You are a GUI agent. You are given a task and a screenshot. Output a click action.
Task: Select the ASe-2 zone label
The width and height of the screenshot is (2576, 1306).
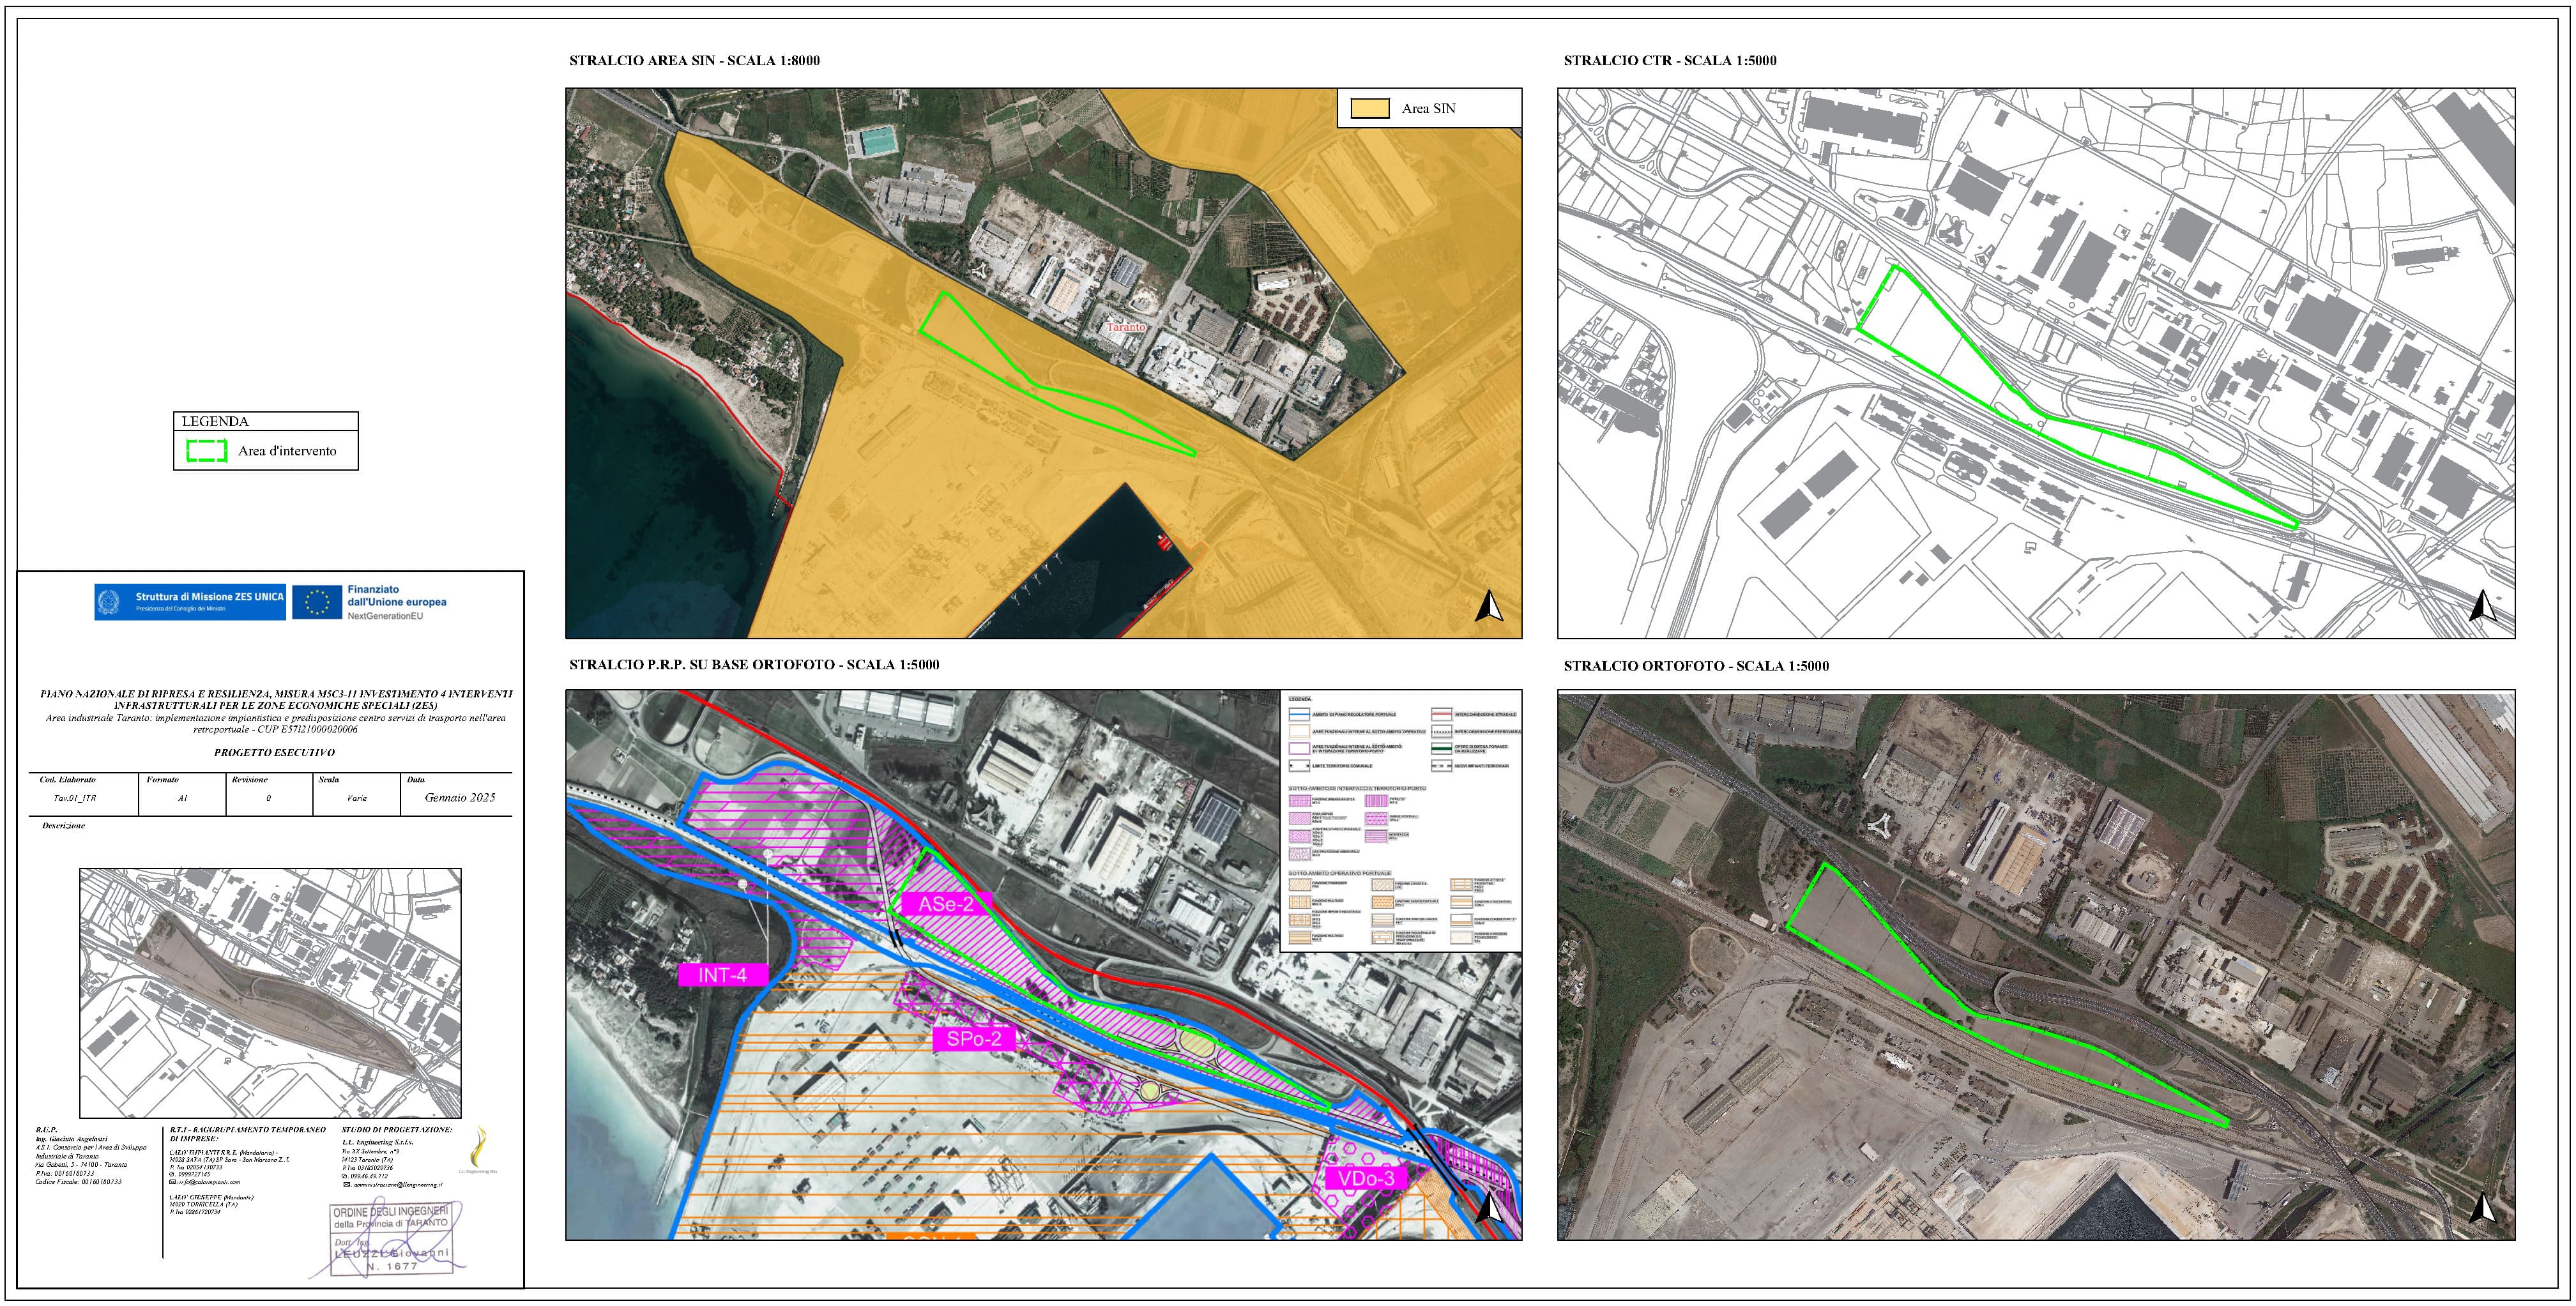tap(945, 904)
